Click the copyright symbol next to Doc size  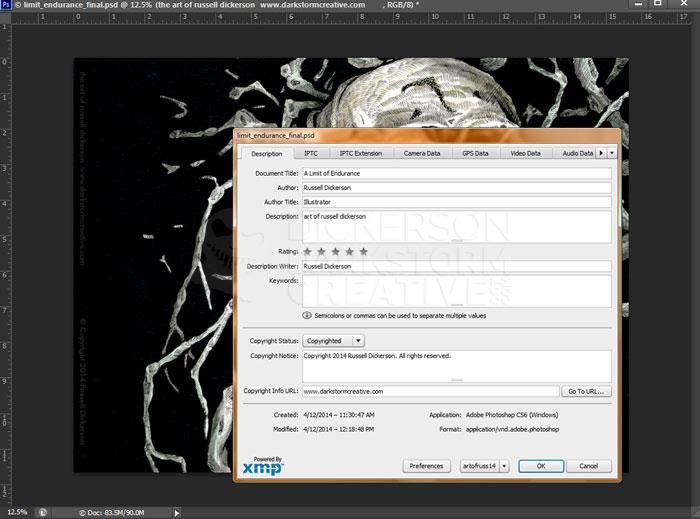coord(82,513)
